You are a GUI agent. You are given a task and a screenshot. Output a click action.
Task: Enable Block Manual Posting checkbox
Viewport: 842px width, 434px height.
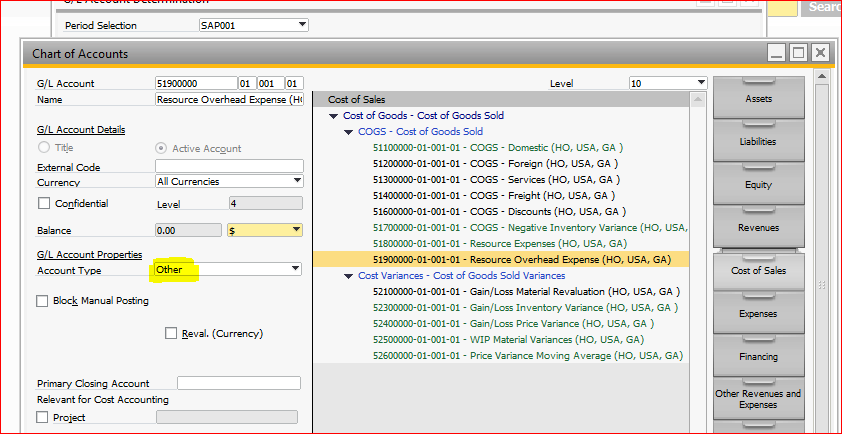coord(43,301)
